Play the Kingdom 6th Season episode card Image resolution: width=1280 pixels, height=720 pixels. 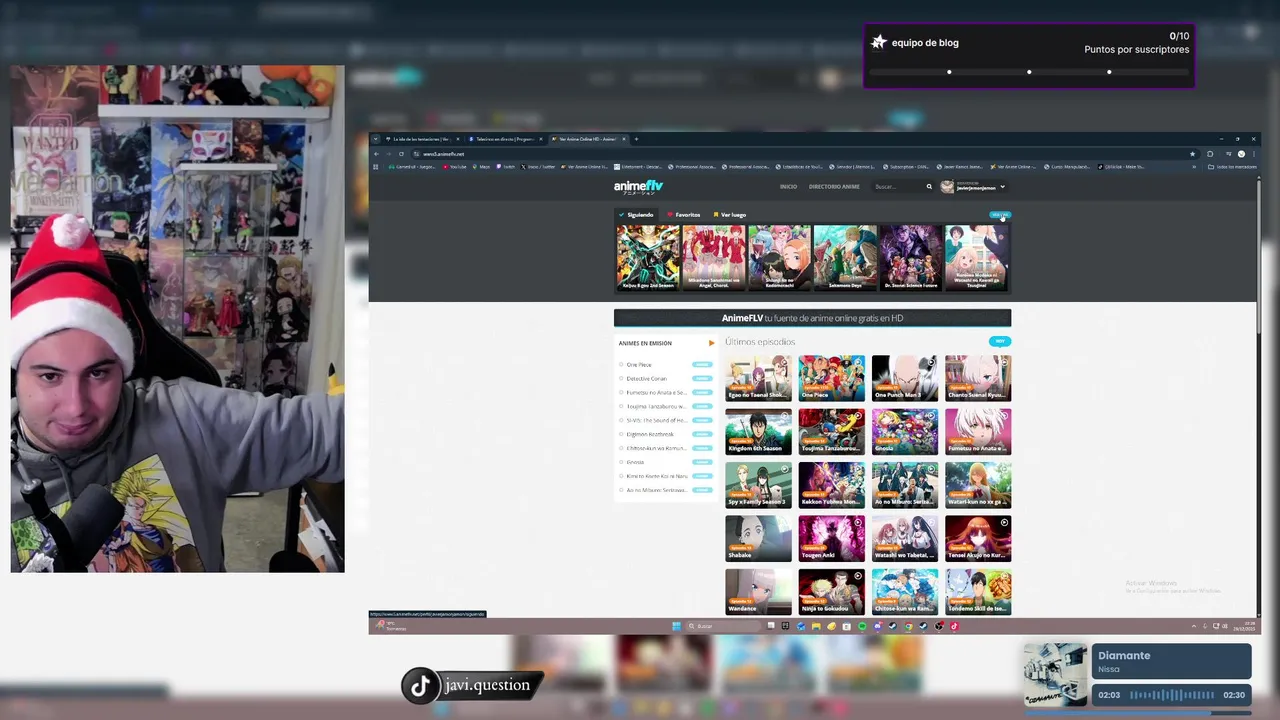point(758,432)
